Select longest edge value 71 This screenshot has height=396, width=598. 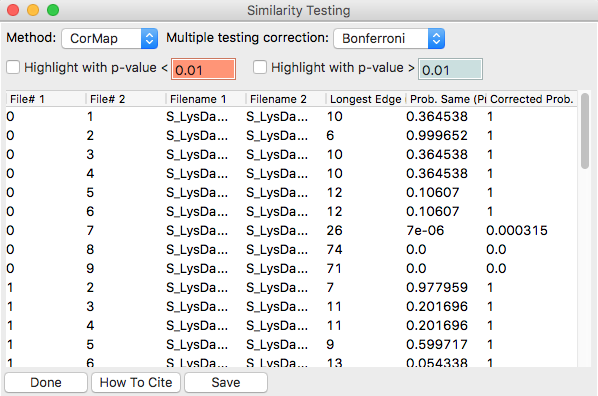click(x=334, y=269)
